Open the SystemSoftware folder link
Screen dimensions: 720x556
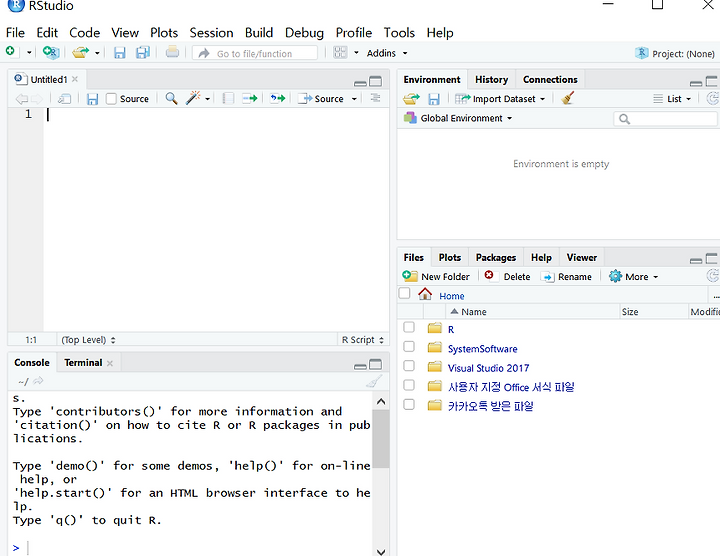pyautogui.click(x=483, y=349)
